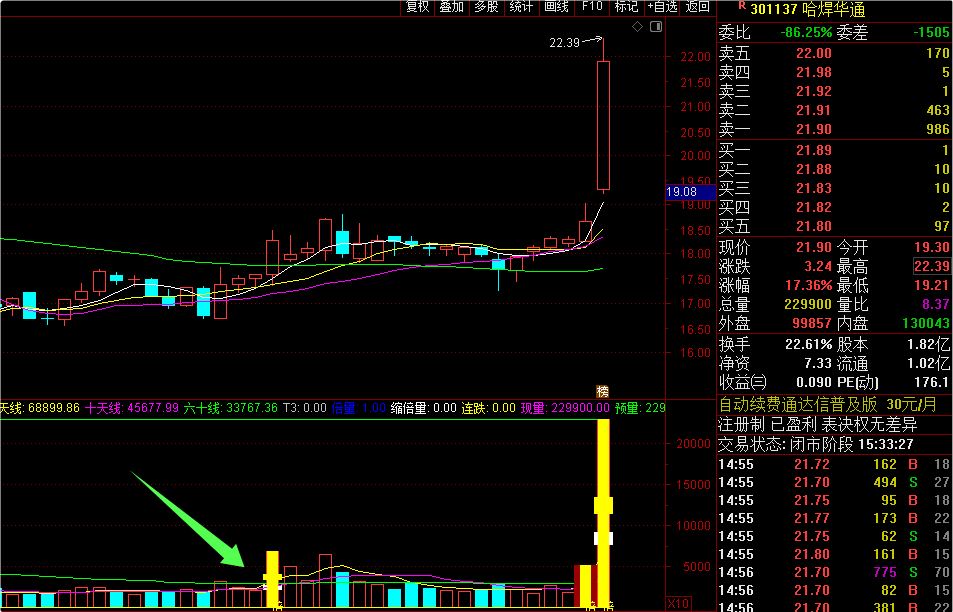Click the boxed 最高 22.39 value
The height and width of the screenshot is (612, 953).
pos(932,266)
